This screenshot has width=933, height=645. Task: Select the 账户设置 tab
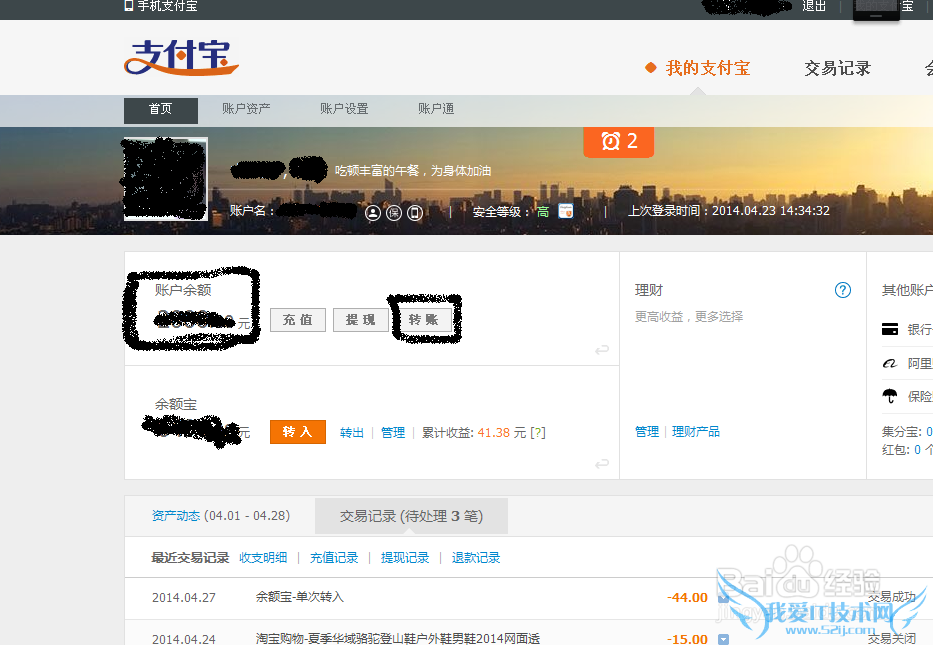coord(344,109)
